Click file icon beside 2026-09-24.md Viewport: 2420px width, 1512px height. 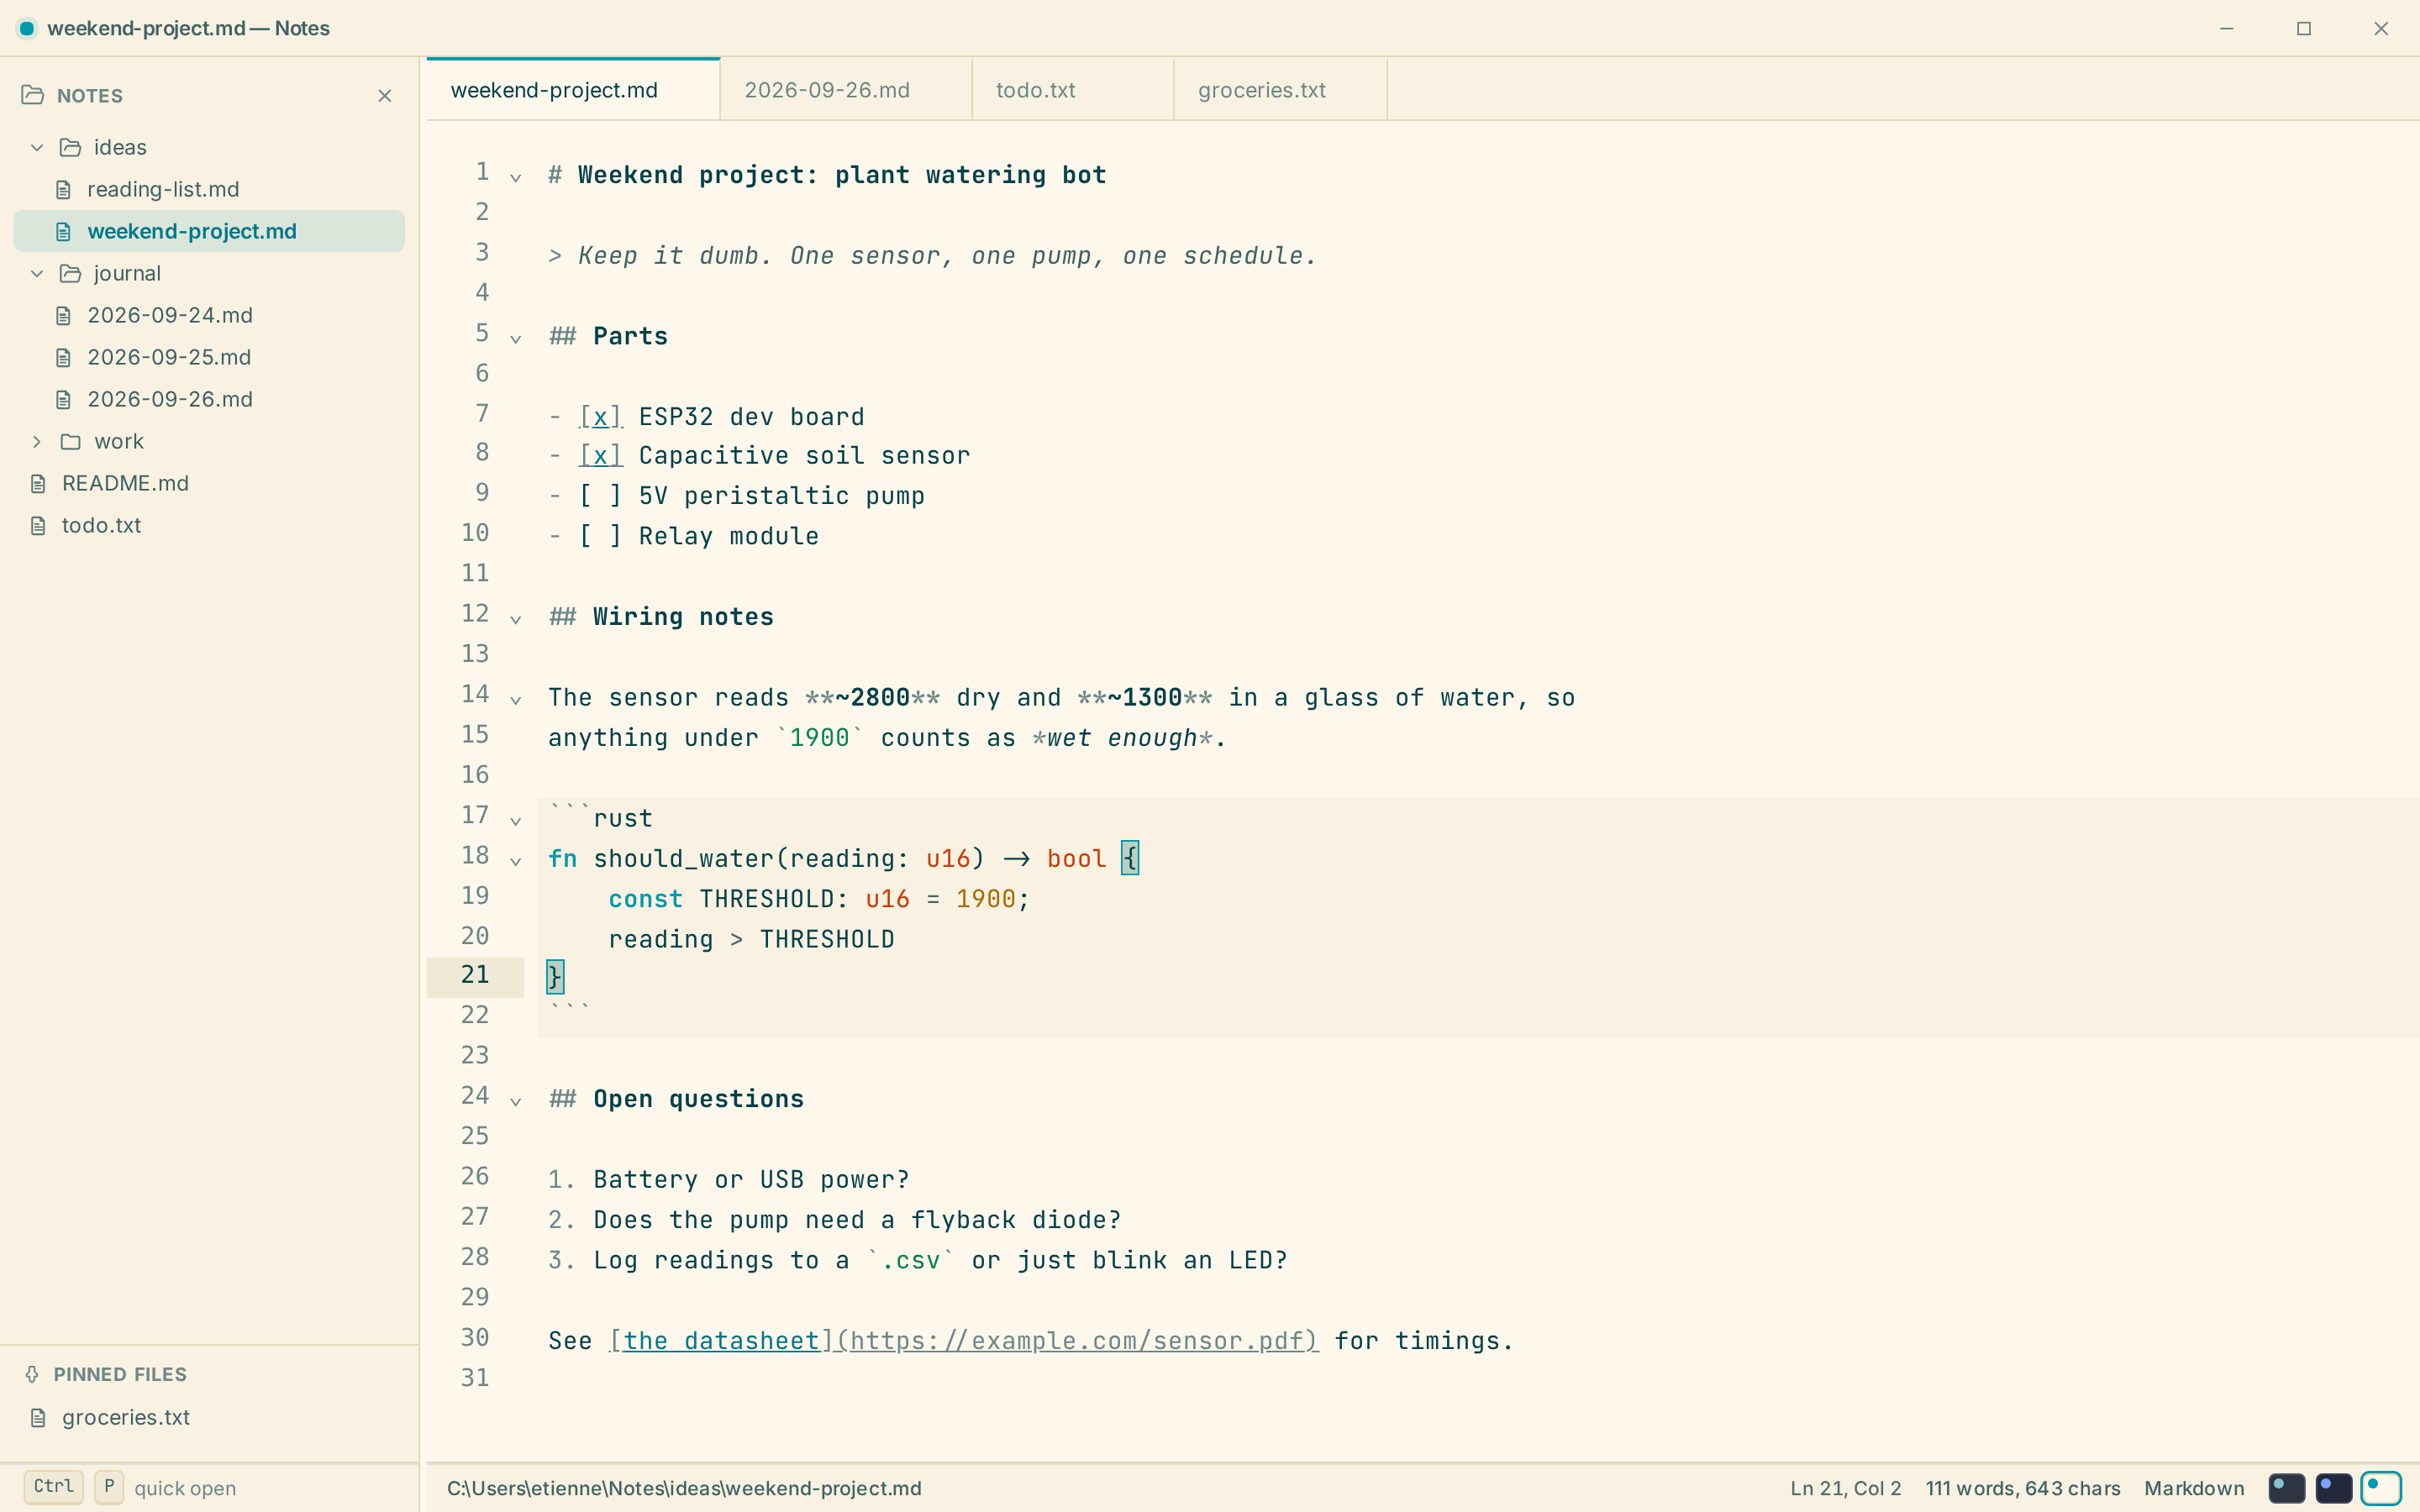(x=63, y=315)
